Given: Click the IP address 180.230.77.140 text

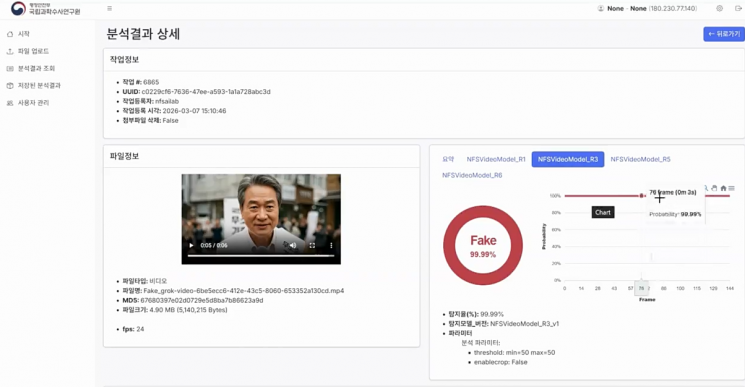Looking at the screenshot, I should pyautogui.click(x=673, y=9).
